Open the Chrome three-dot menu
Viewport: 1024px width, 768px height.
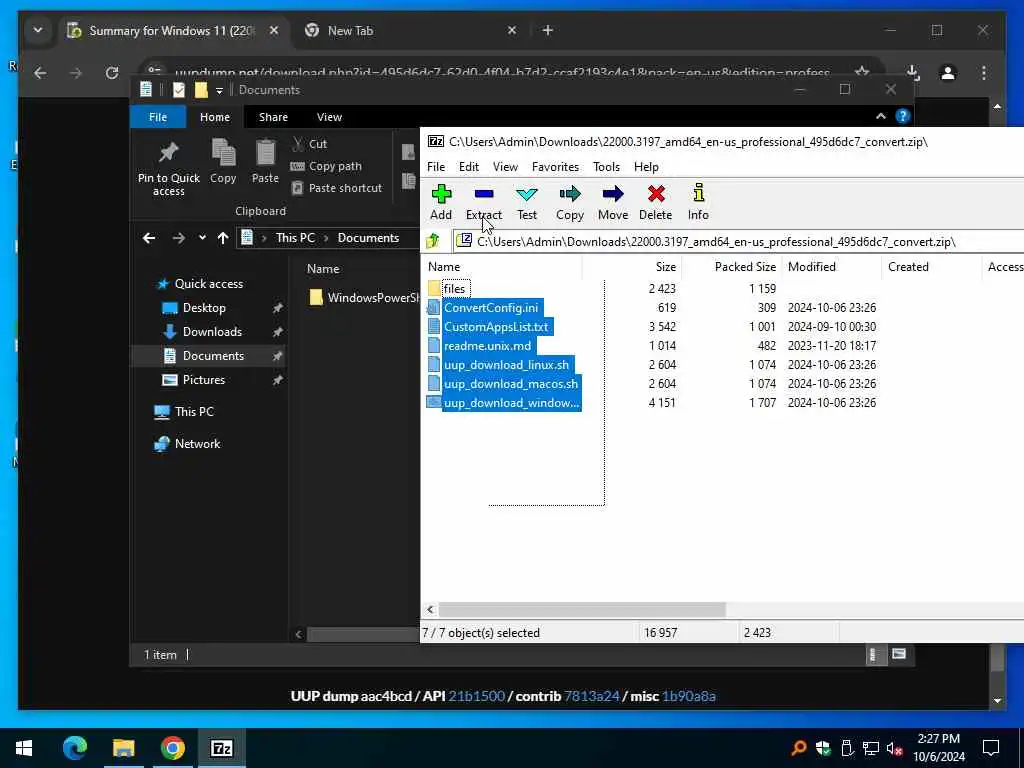[x=984, y=72]
